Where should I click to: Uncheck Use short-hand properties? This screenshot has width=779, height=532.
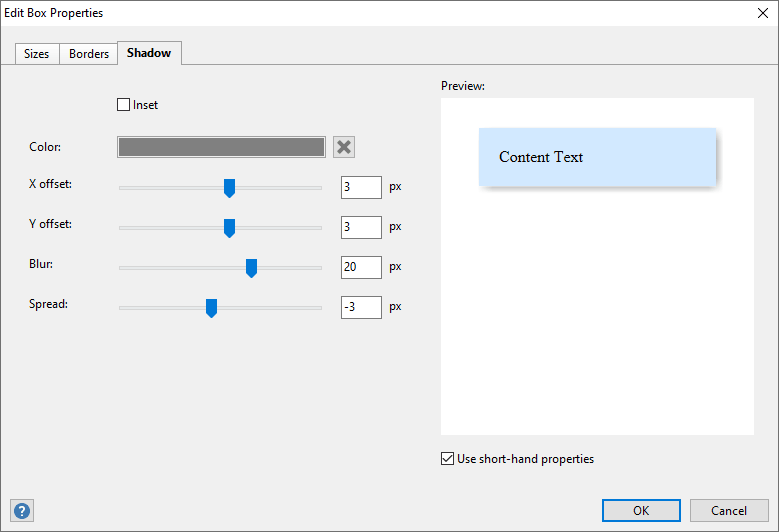click(447, 459)
